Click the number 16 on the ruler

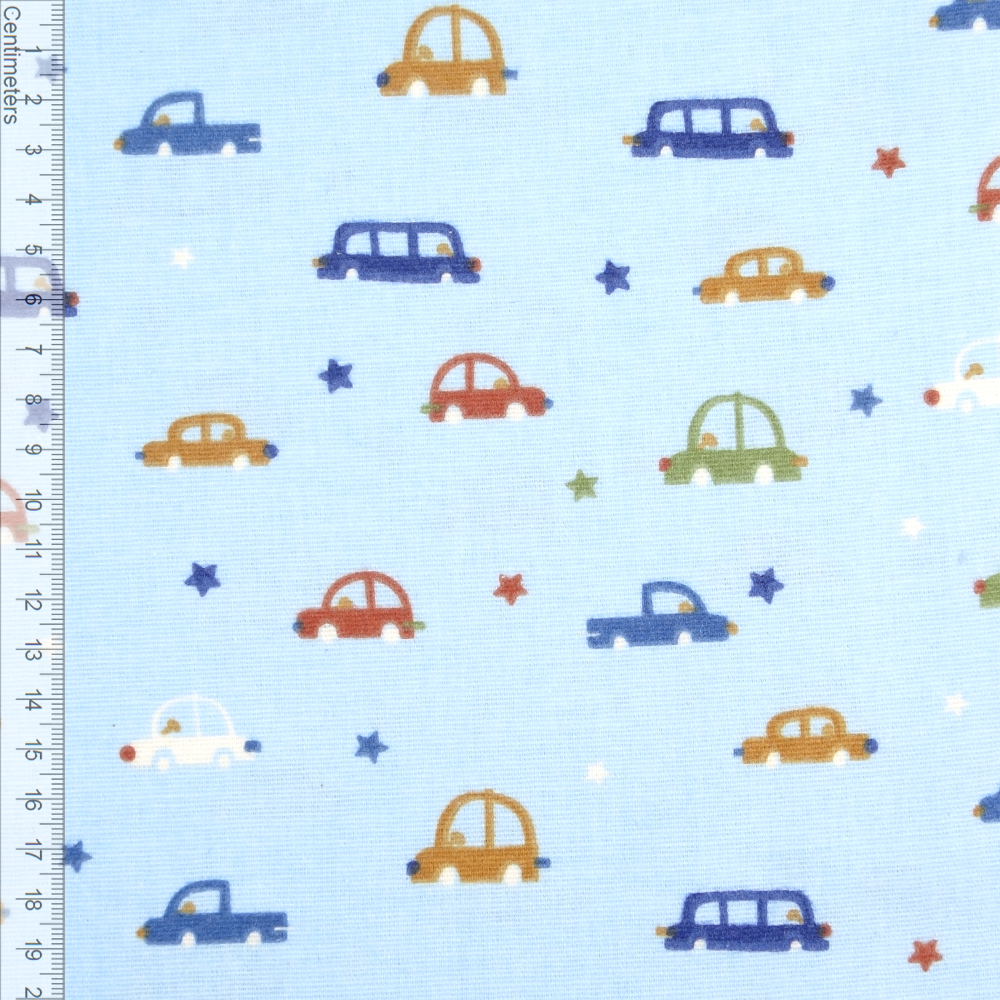coord(33,802)
